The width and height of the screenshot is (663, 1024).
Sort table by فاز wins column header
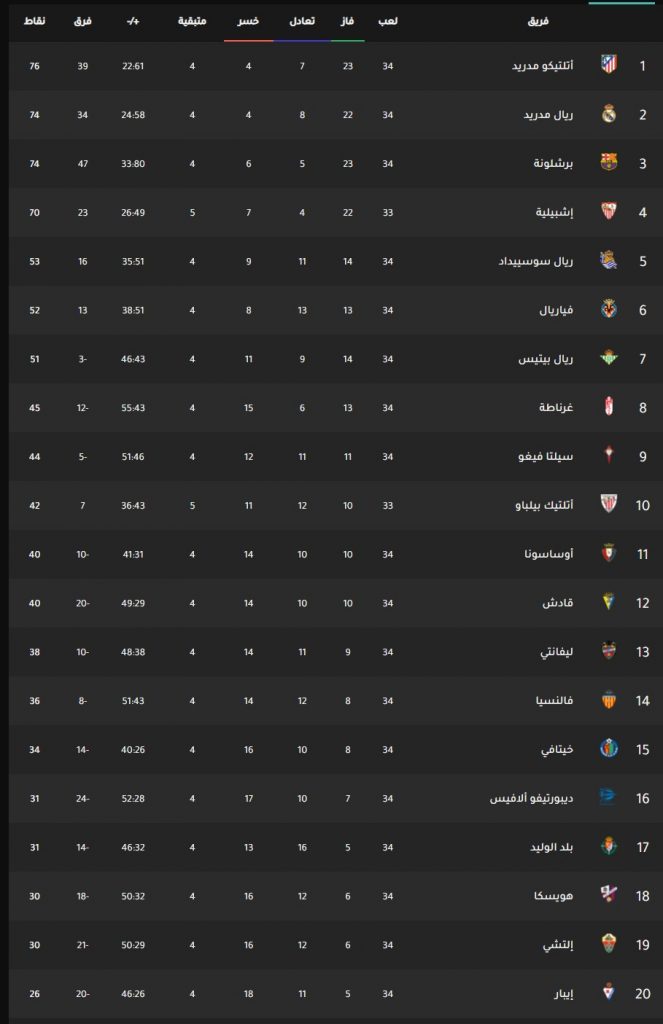tap(347, 21)
